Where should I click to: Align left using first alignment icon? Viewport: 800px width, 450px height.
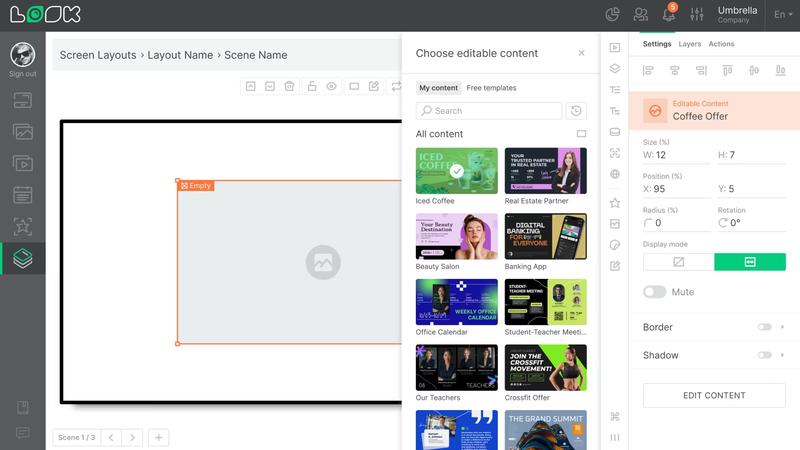[648, 70]
